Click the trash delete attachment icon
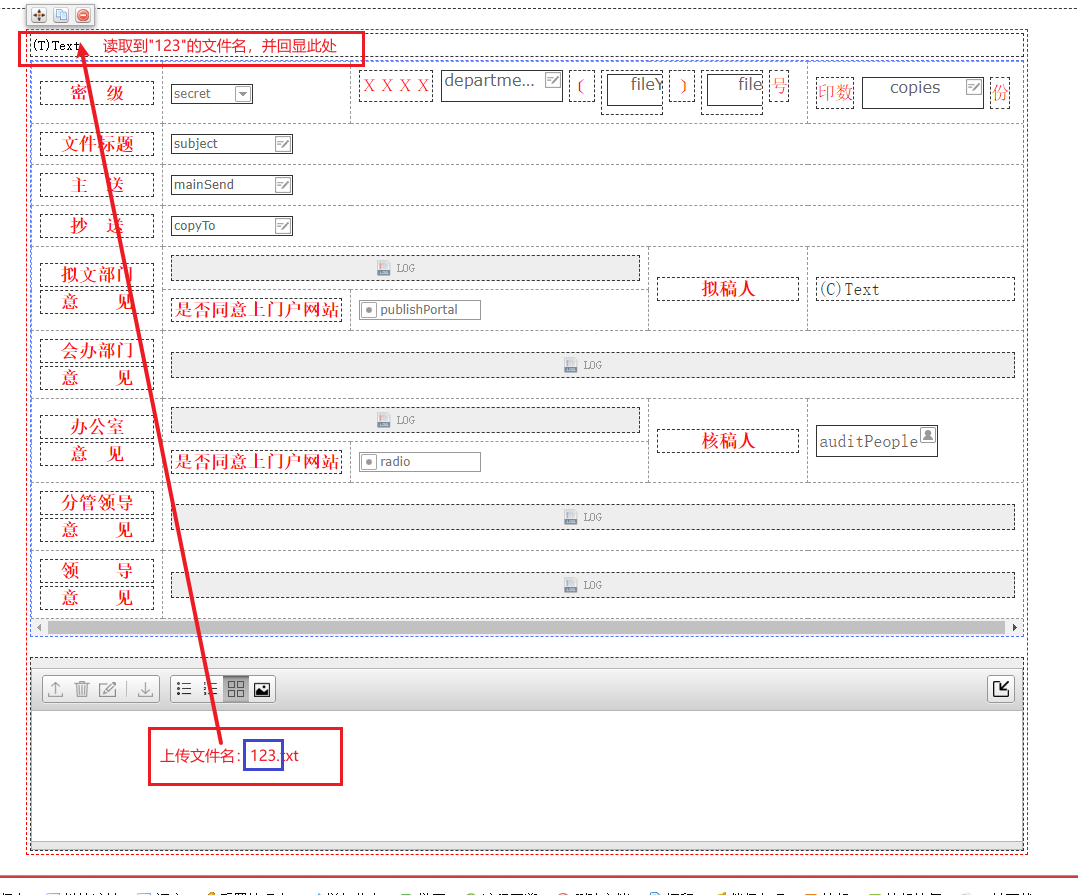Image resolution: width=1078 pixels, height=895 pixels. [x=82, y=689]
